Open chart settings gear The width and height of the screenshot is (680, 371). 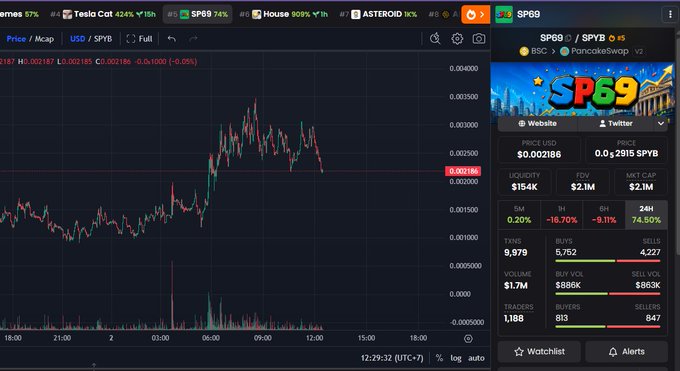457,39
